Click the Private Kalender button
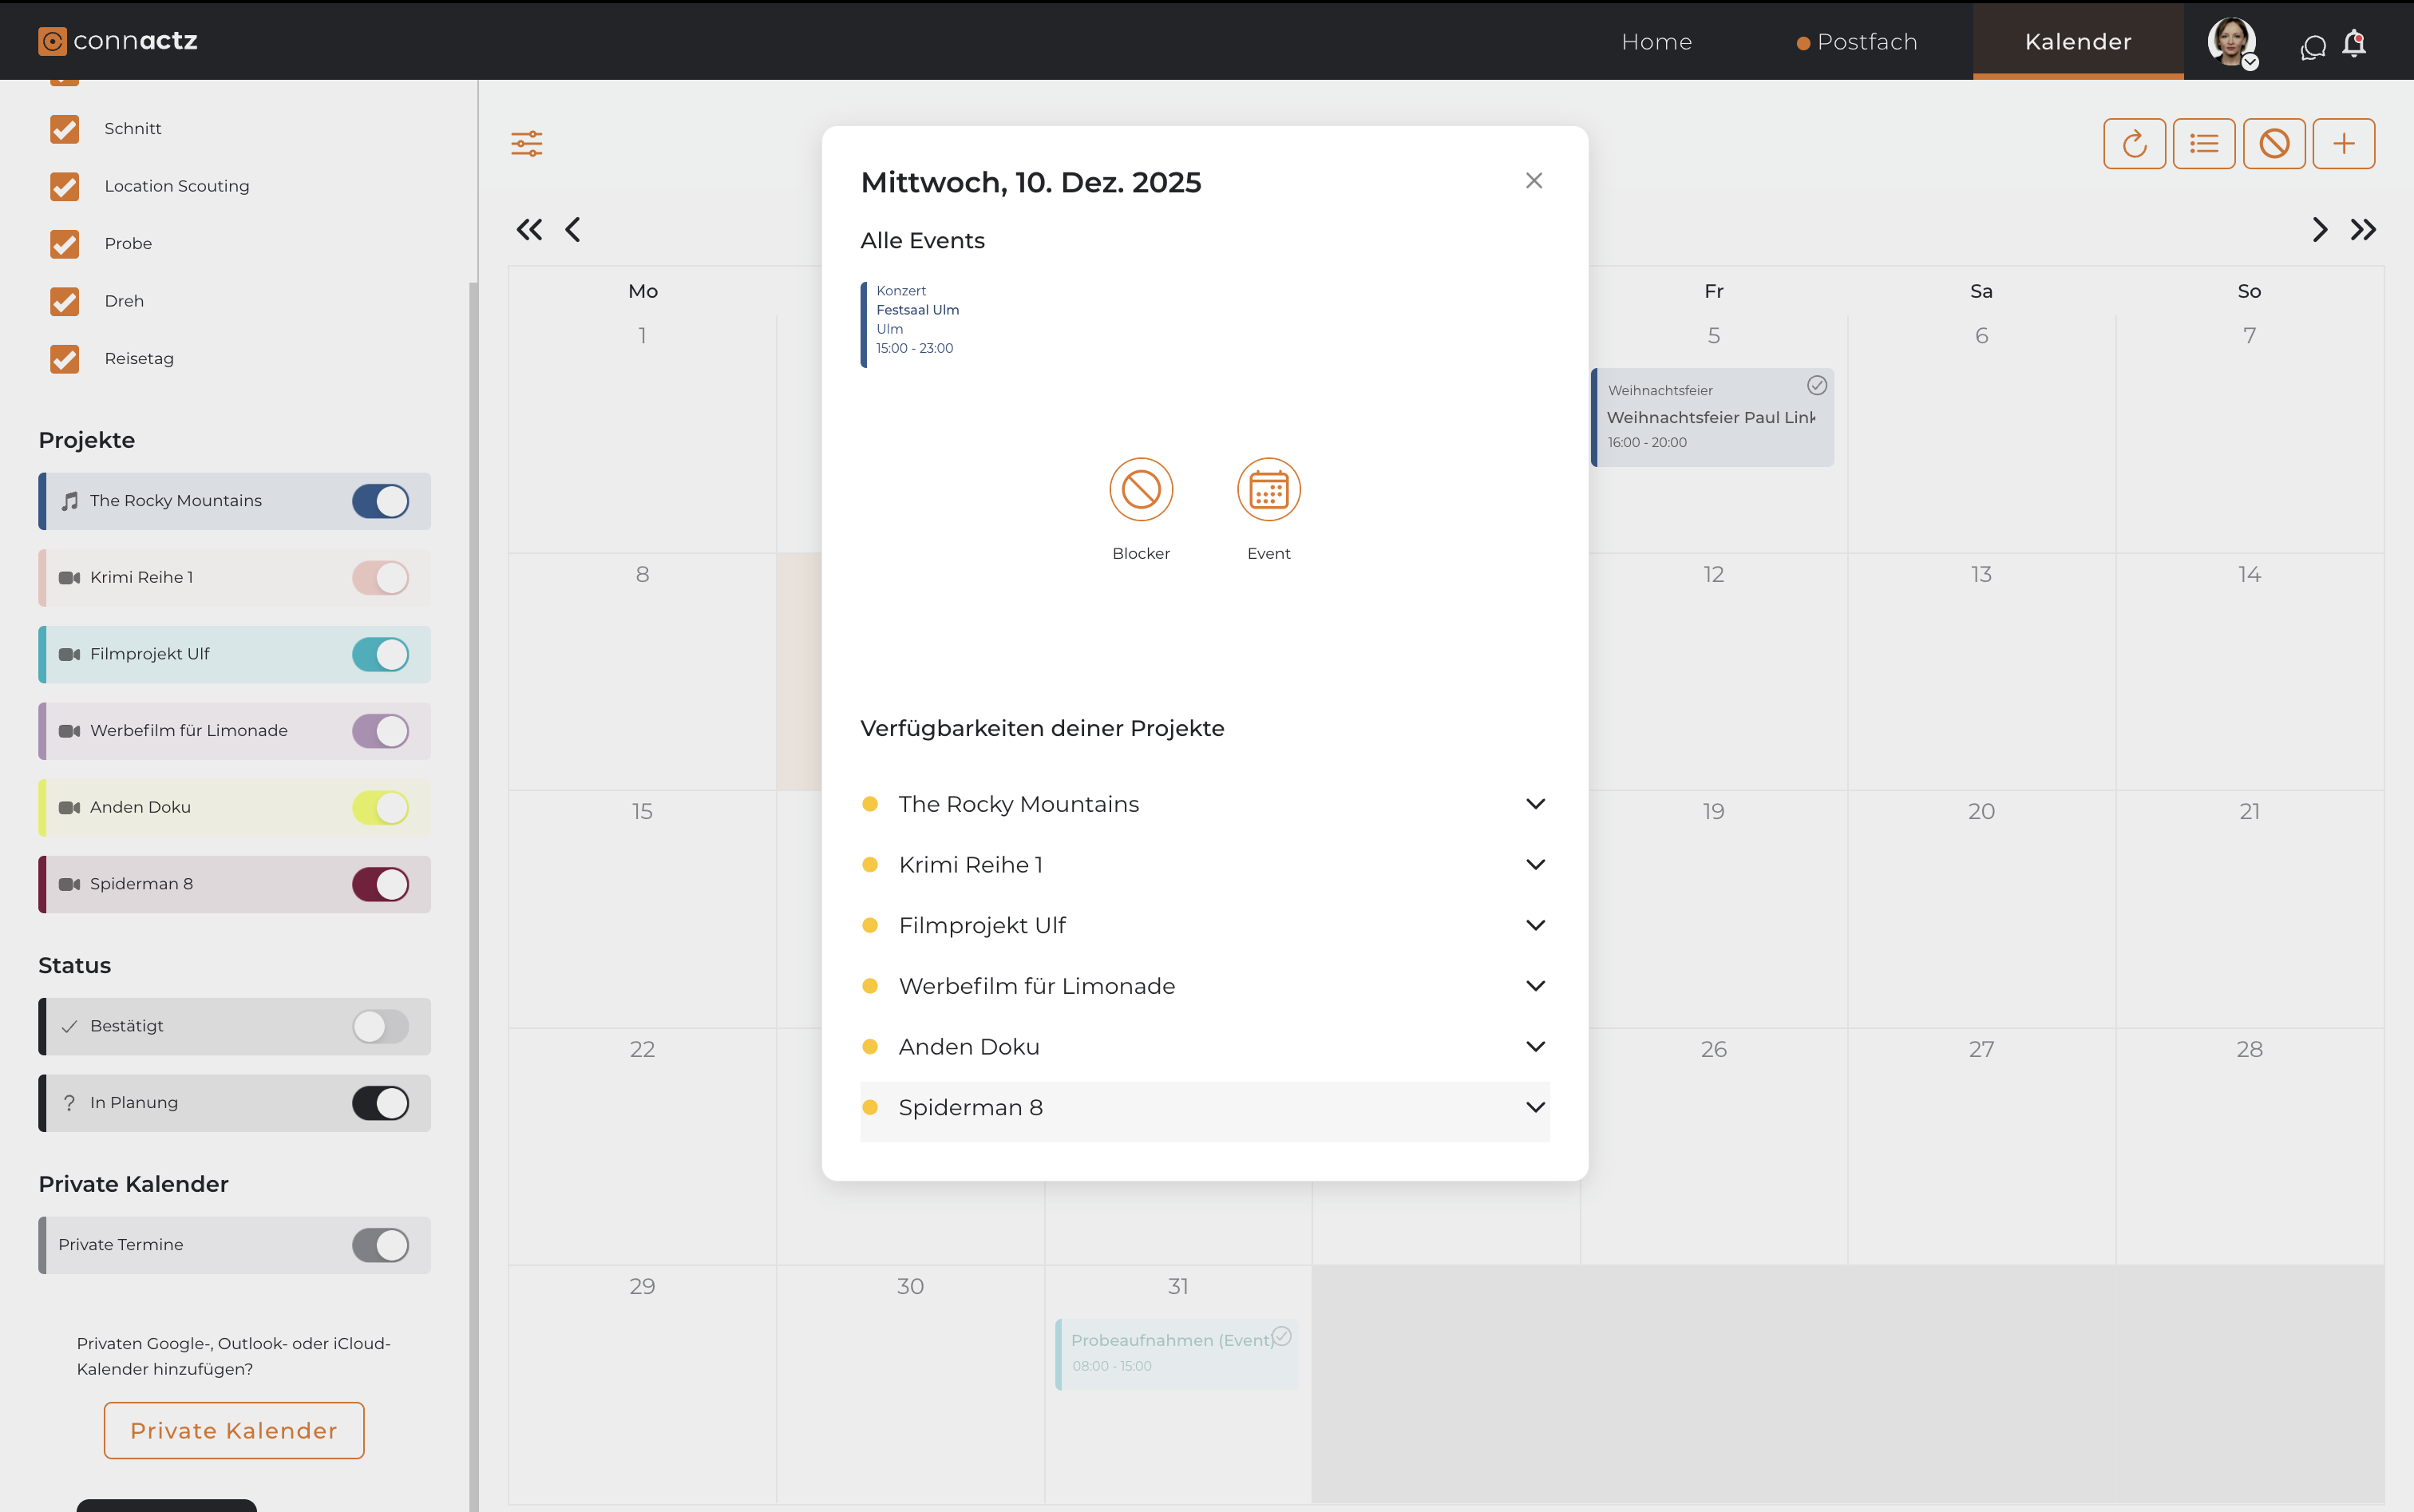This screenshot has width=2414, height=1512. (x=234, y=1430)
